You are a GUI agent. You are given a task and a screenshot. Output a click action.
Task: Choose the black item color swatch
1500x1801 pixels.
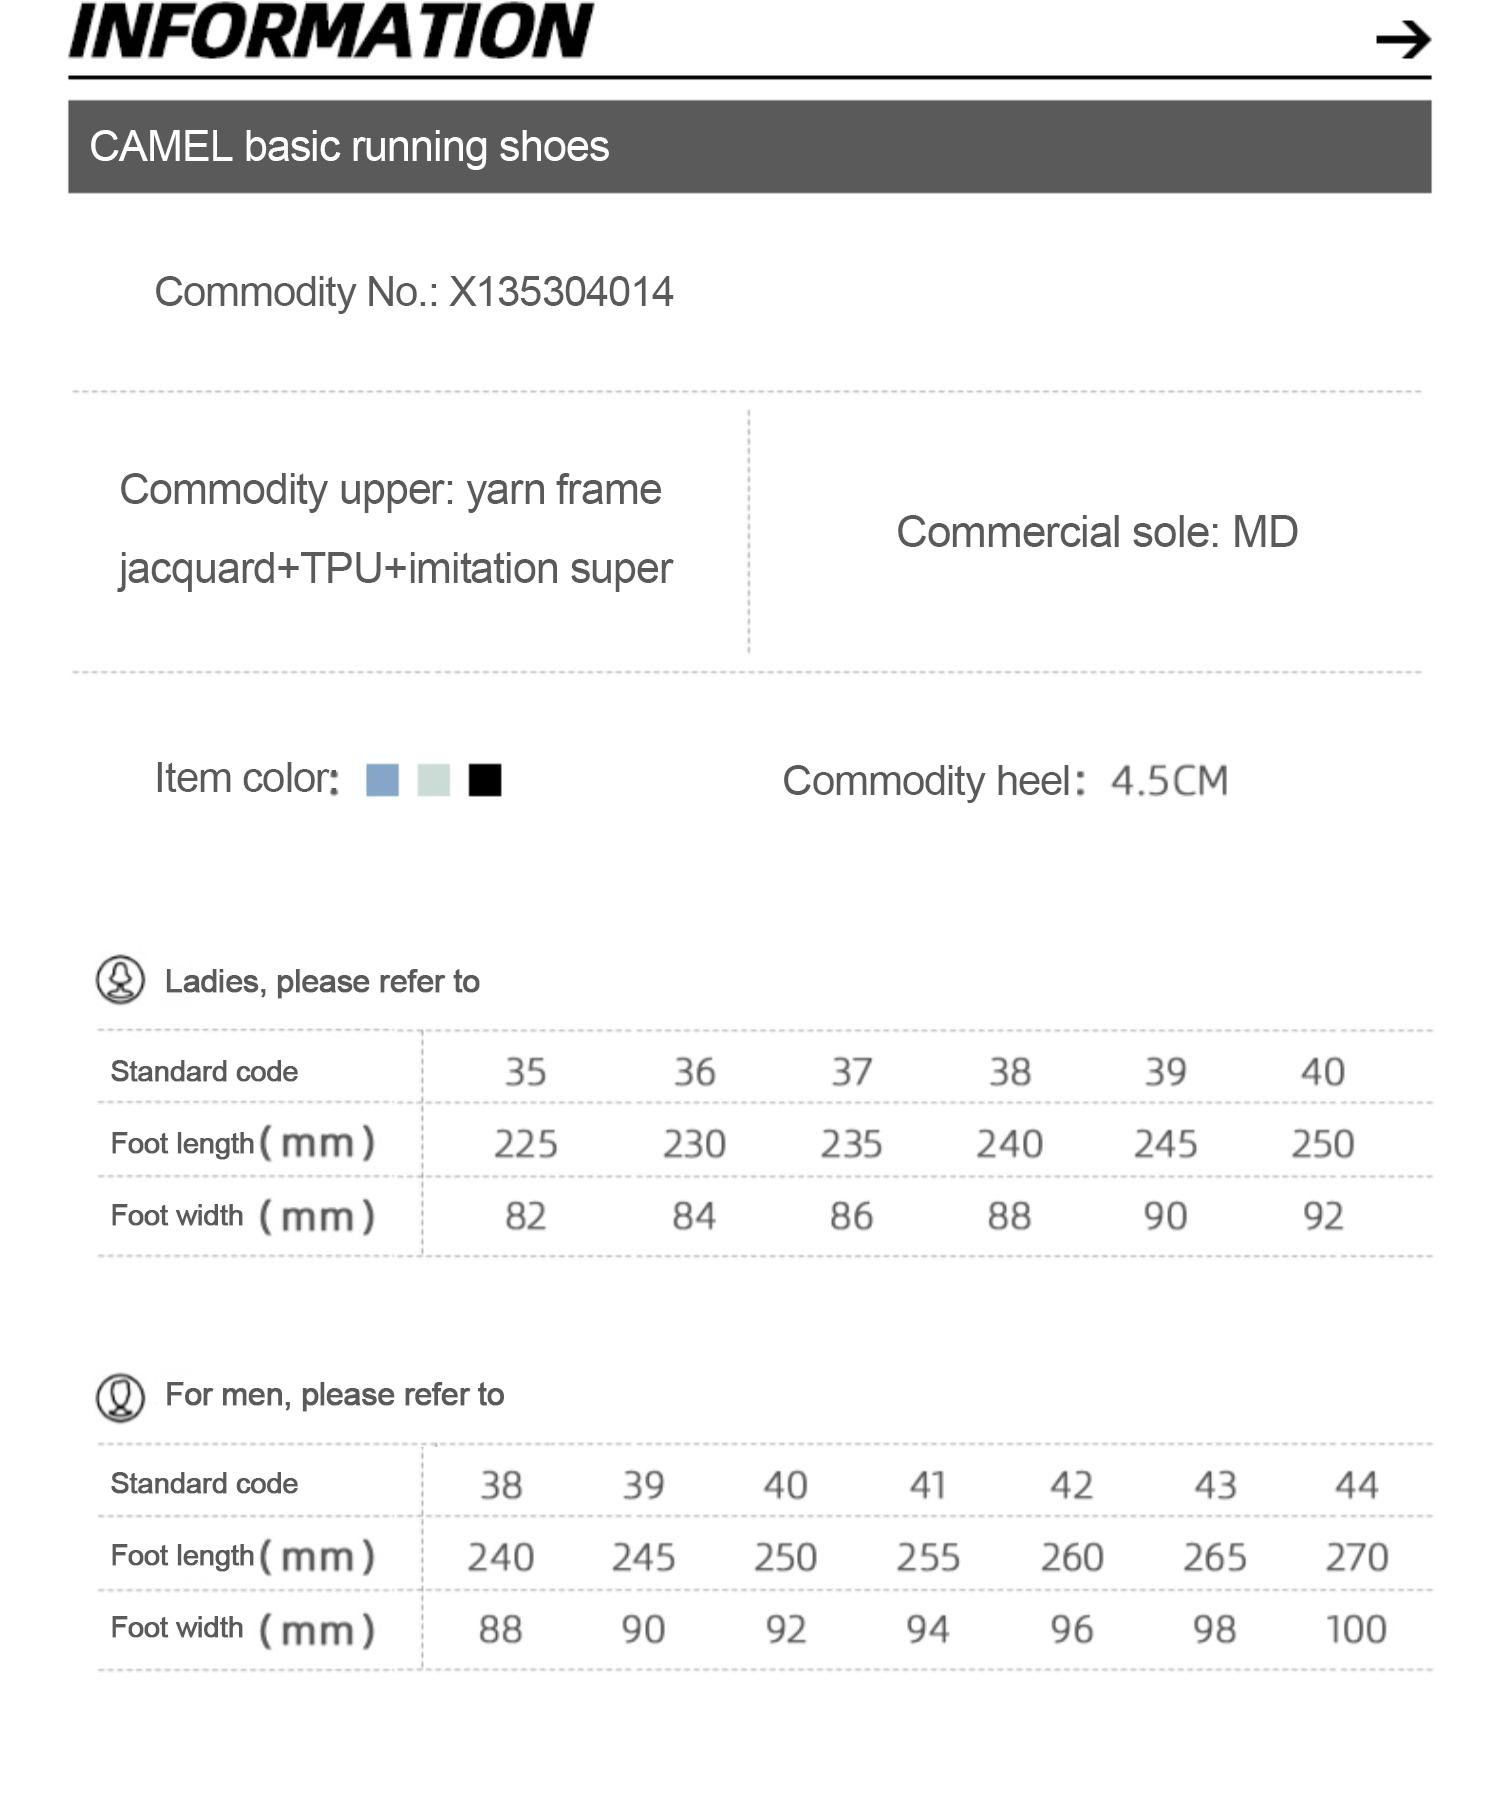click(485, 780)
